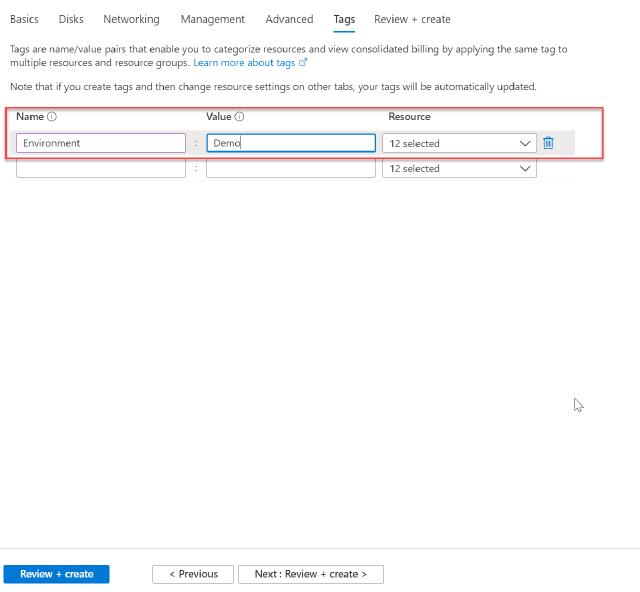Select the Tags tab
The width and height of the screenshot is (640, 592).
tap(344, 19)
